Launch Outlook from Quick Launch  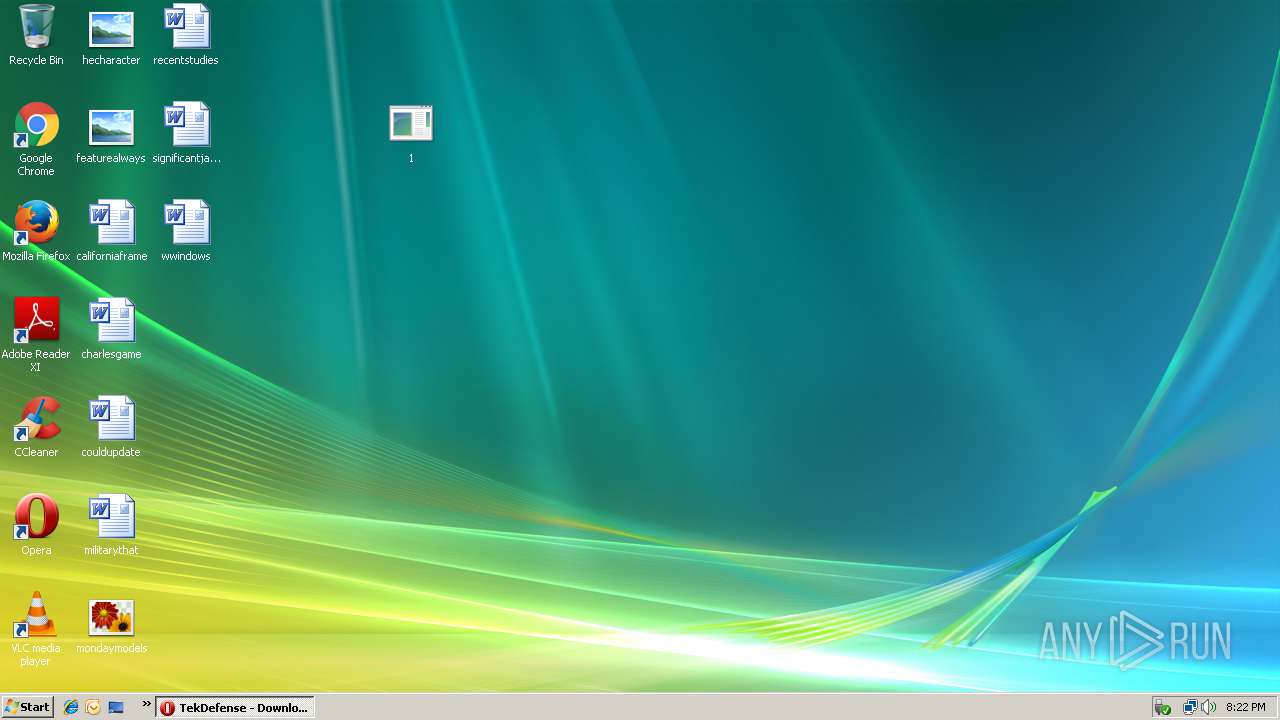93,707
